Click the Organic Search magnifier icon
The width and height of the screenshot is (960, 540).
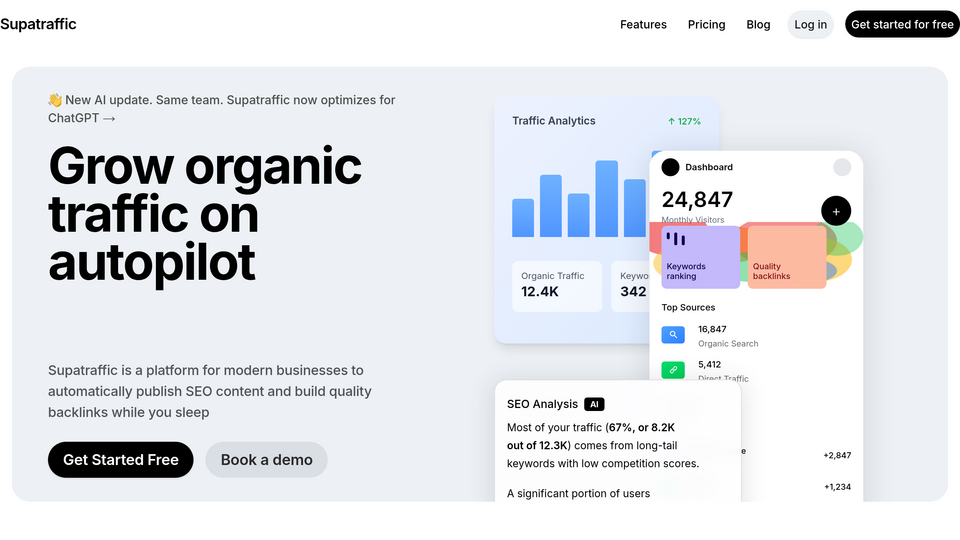[673, 335]
